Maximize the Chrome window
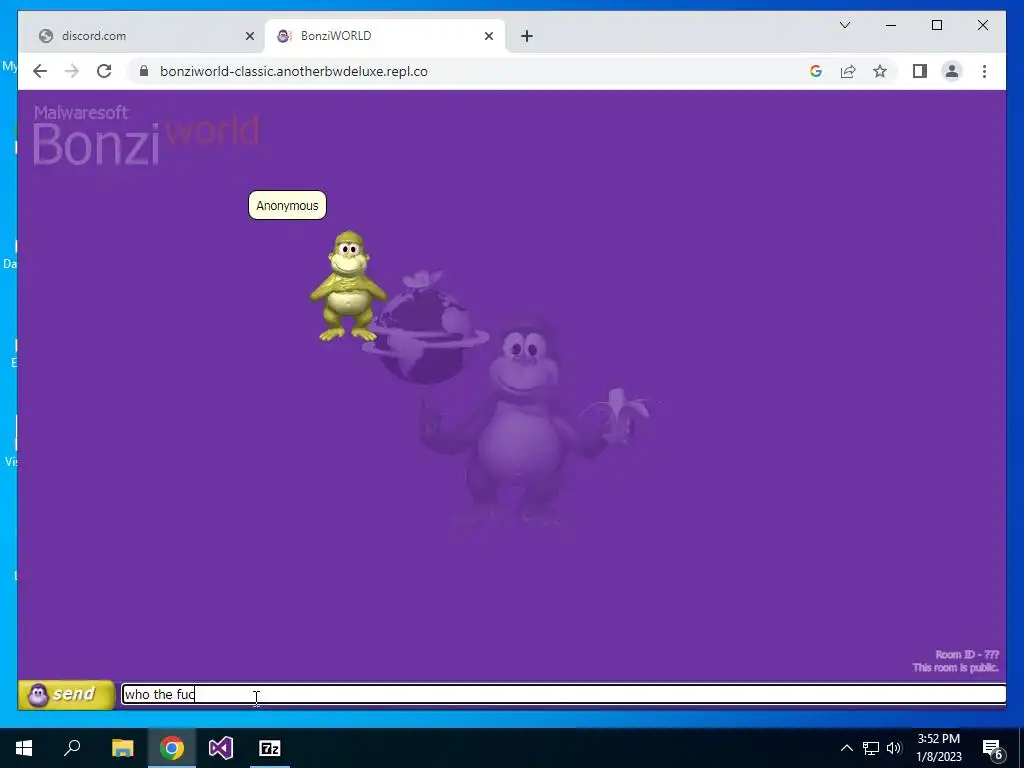 (x=937, y=25)
